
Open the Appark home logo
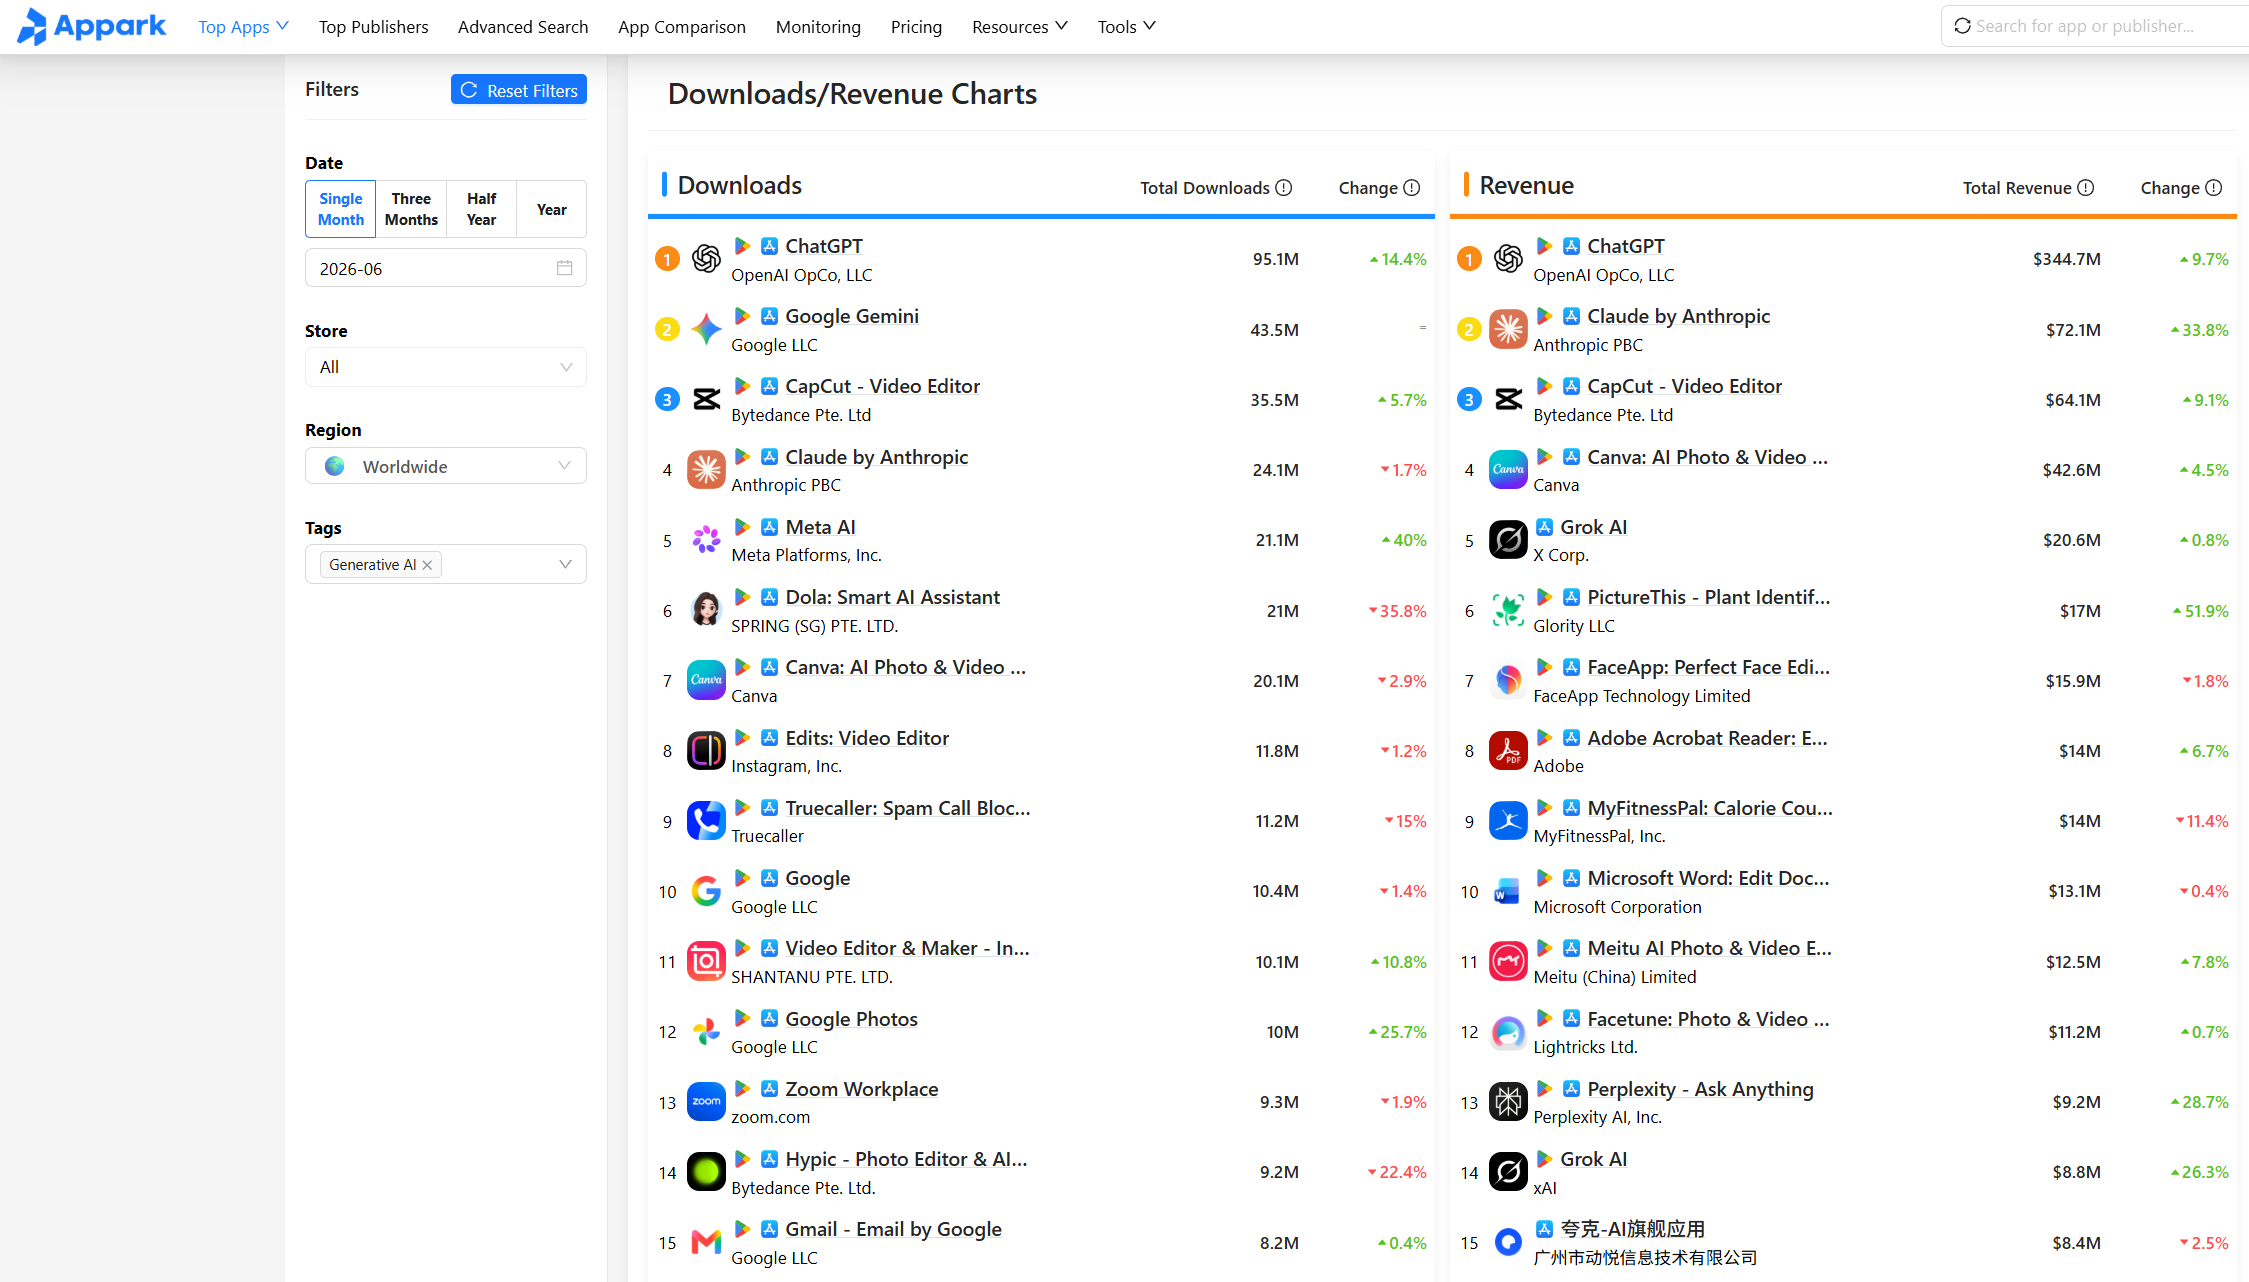click(x=92, y=26)
